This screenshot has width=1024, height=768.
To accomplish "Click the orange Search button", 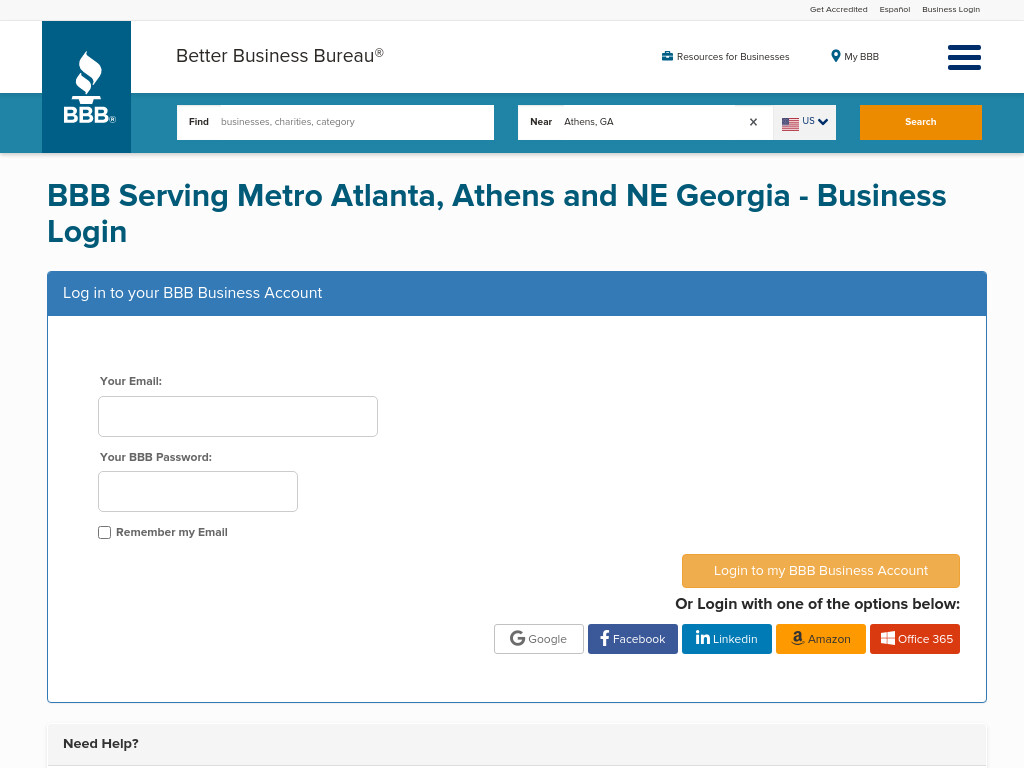I will (x=920, y=122).
